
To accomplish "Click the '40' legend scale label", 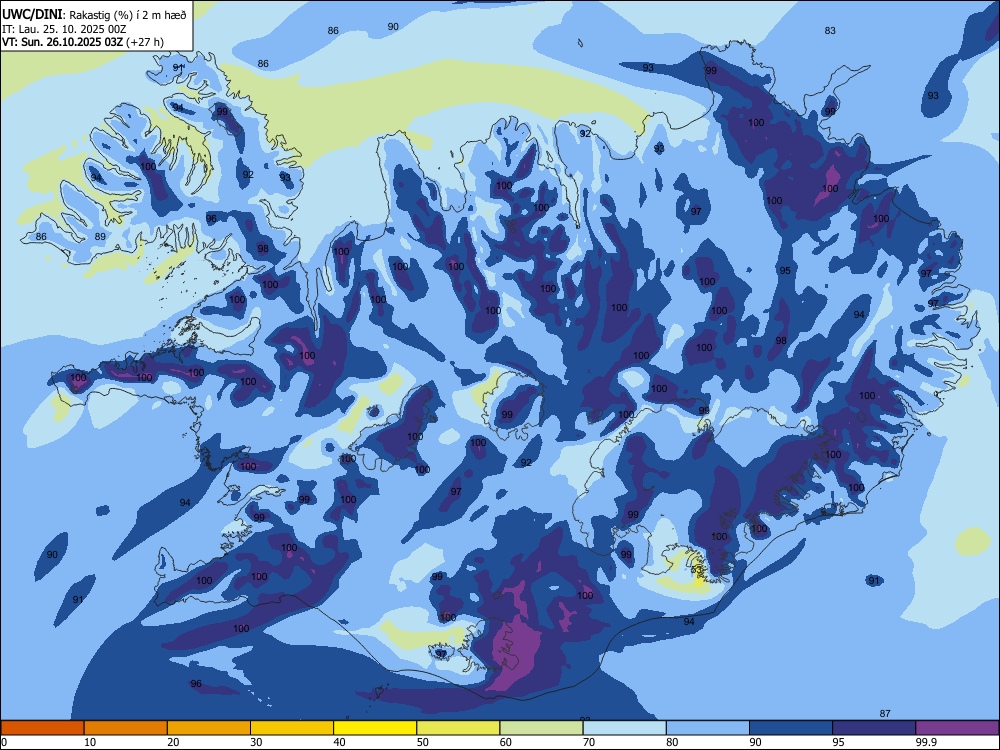I will [339, 742].
